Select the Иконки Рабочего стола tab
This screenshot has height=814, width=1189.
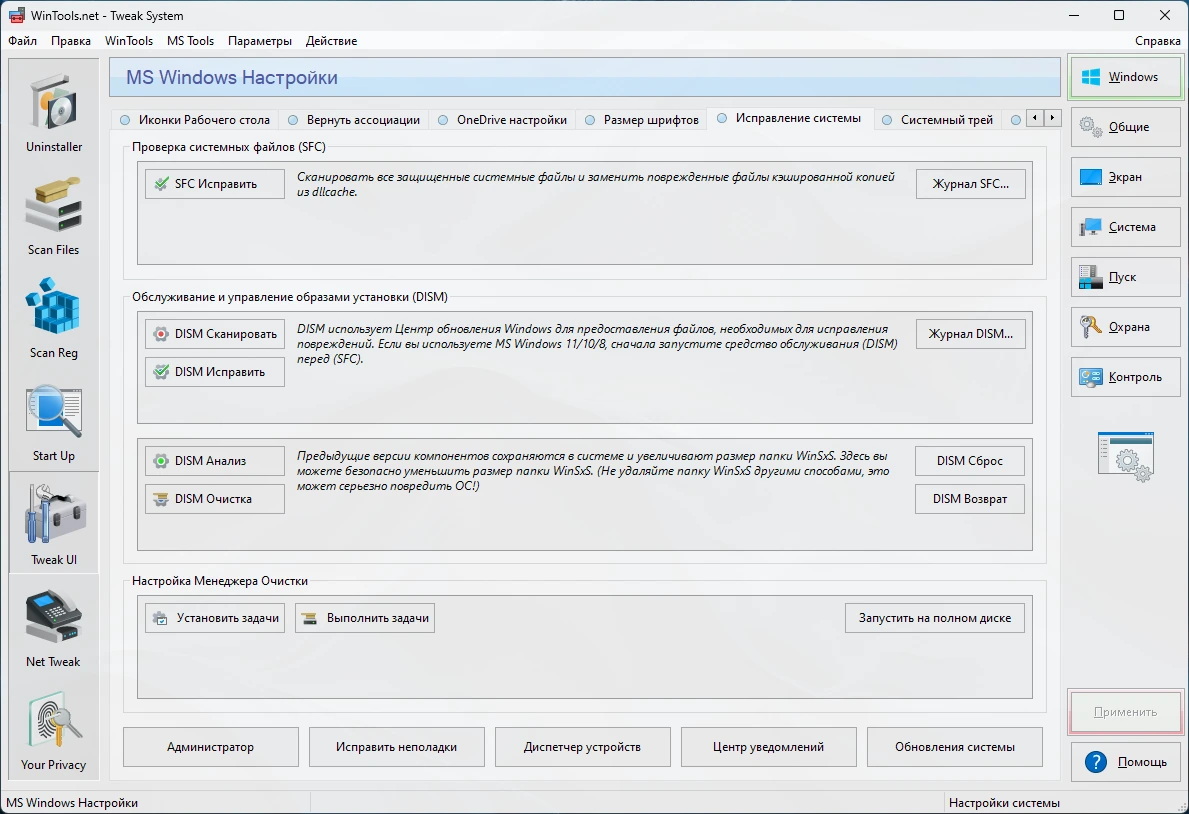pos(196,120)
